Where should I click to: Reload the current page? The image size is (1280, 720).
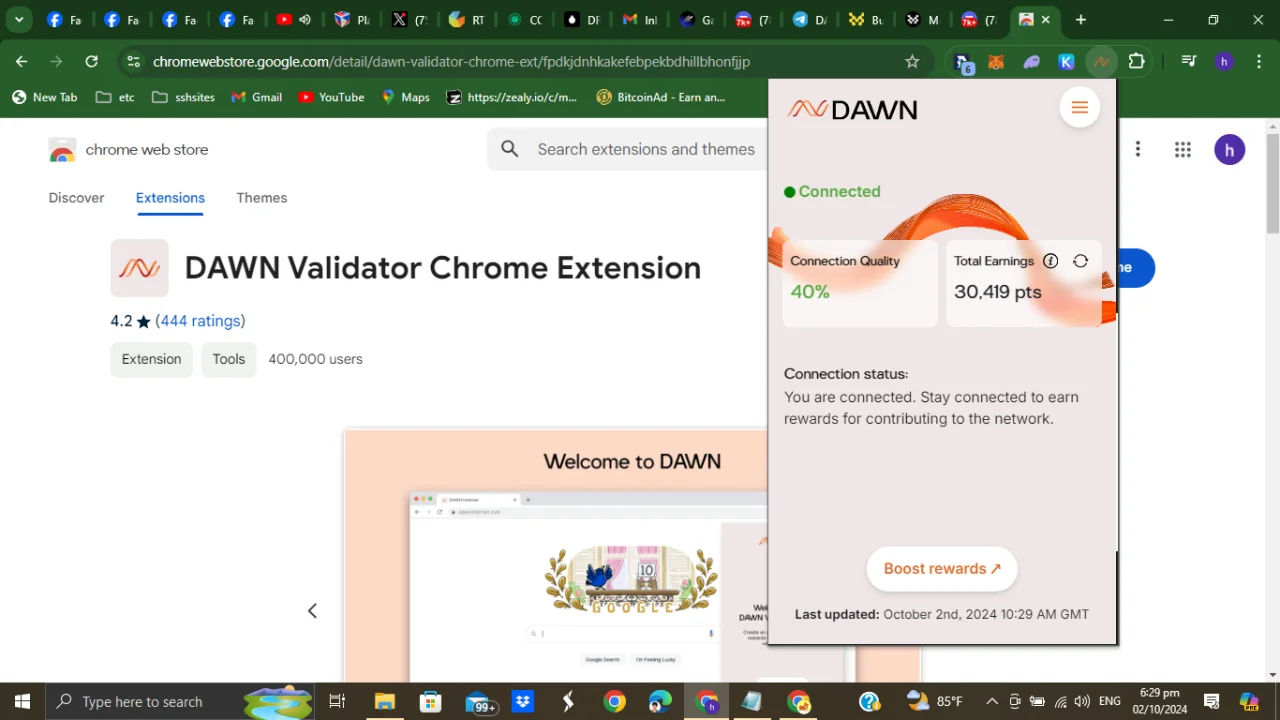91,62
